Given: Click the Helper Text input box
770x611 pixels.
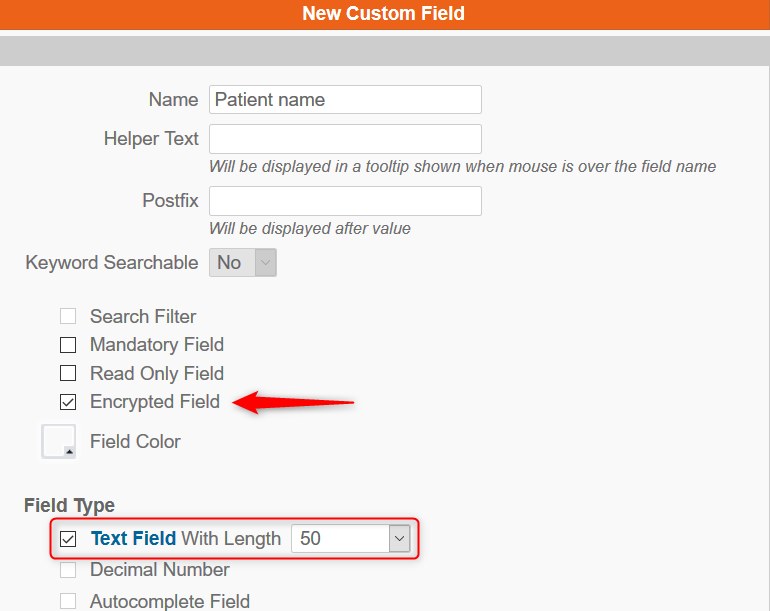Looking at the screenshot, I should point(345,139).
